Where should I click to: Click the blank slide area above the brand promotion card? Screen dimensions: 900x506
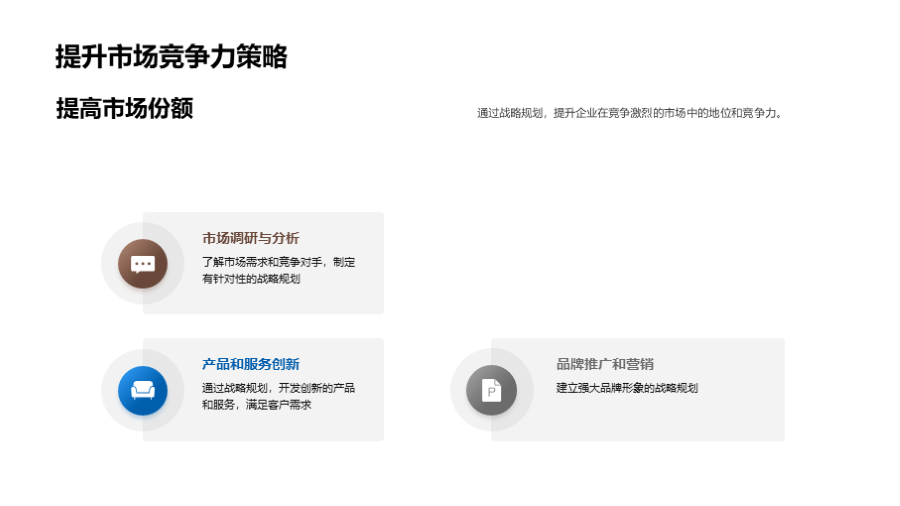coord(640,260)
